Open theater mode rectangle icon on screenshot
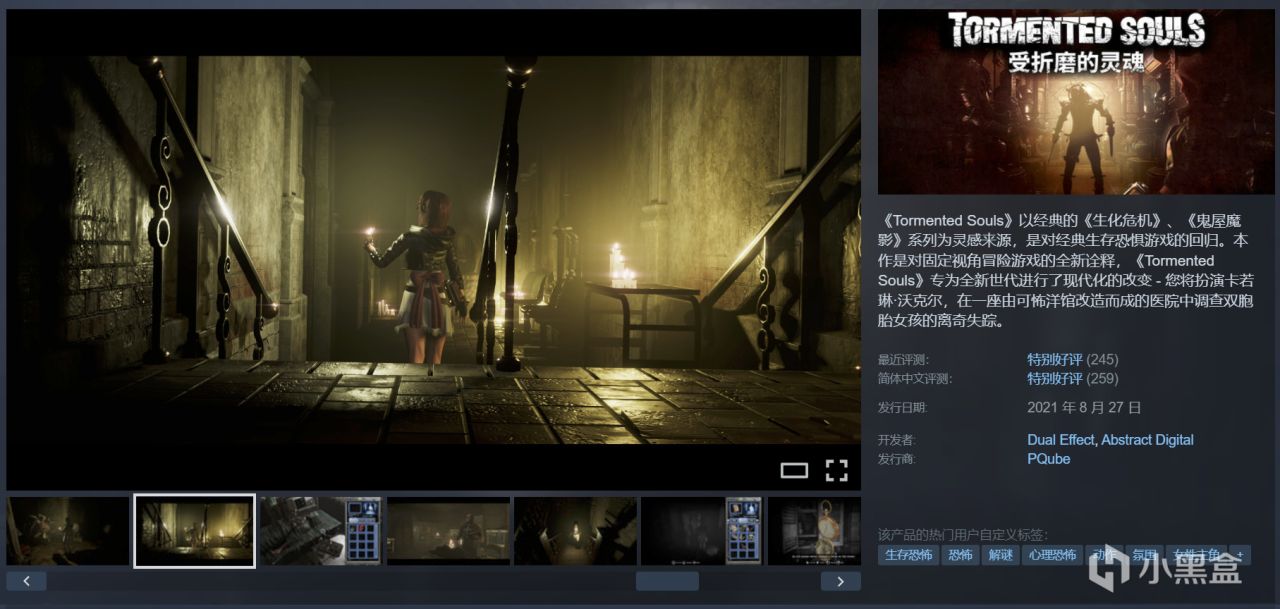 click(794, 470)
